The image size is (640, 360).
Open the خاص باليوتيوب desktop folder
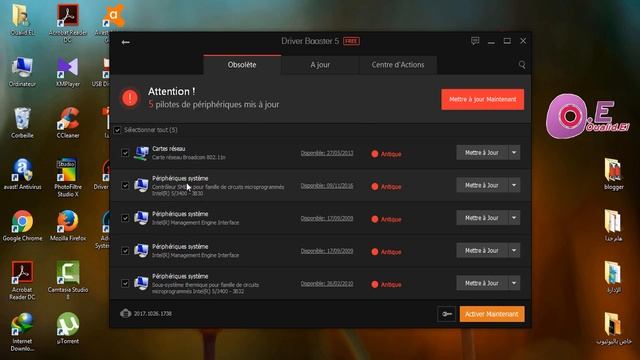[x=613, y=329]
